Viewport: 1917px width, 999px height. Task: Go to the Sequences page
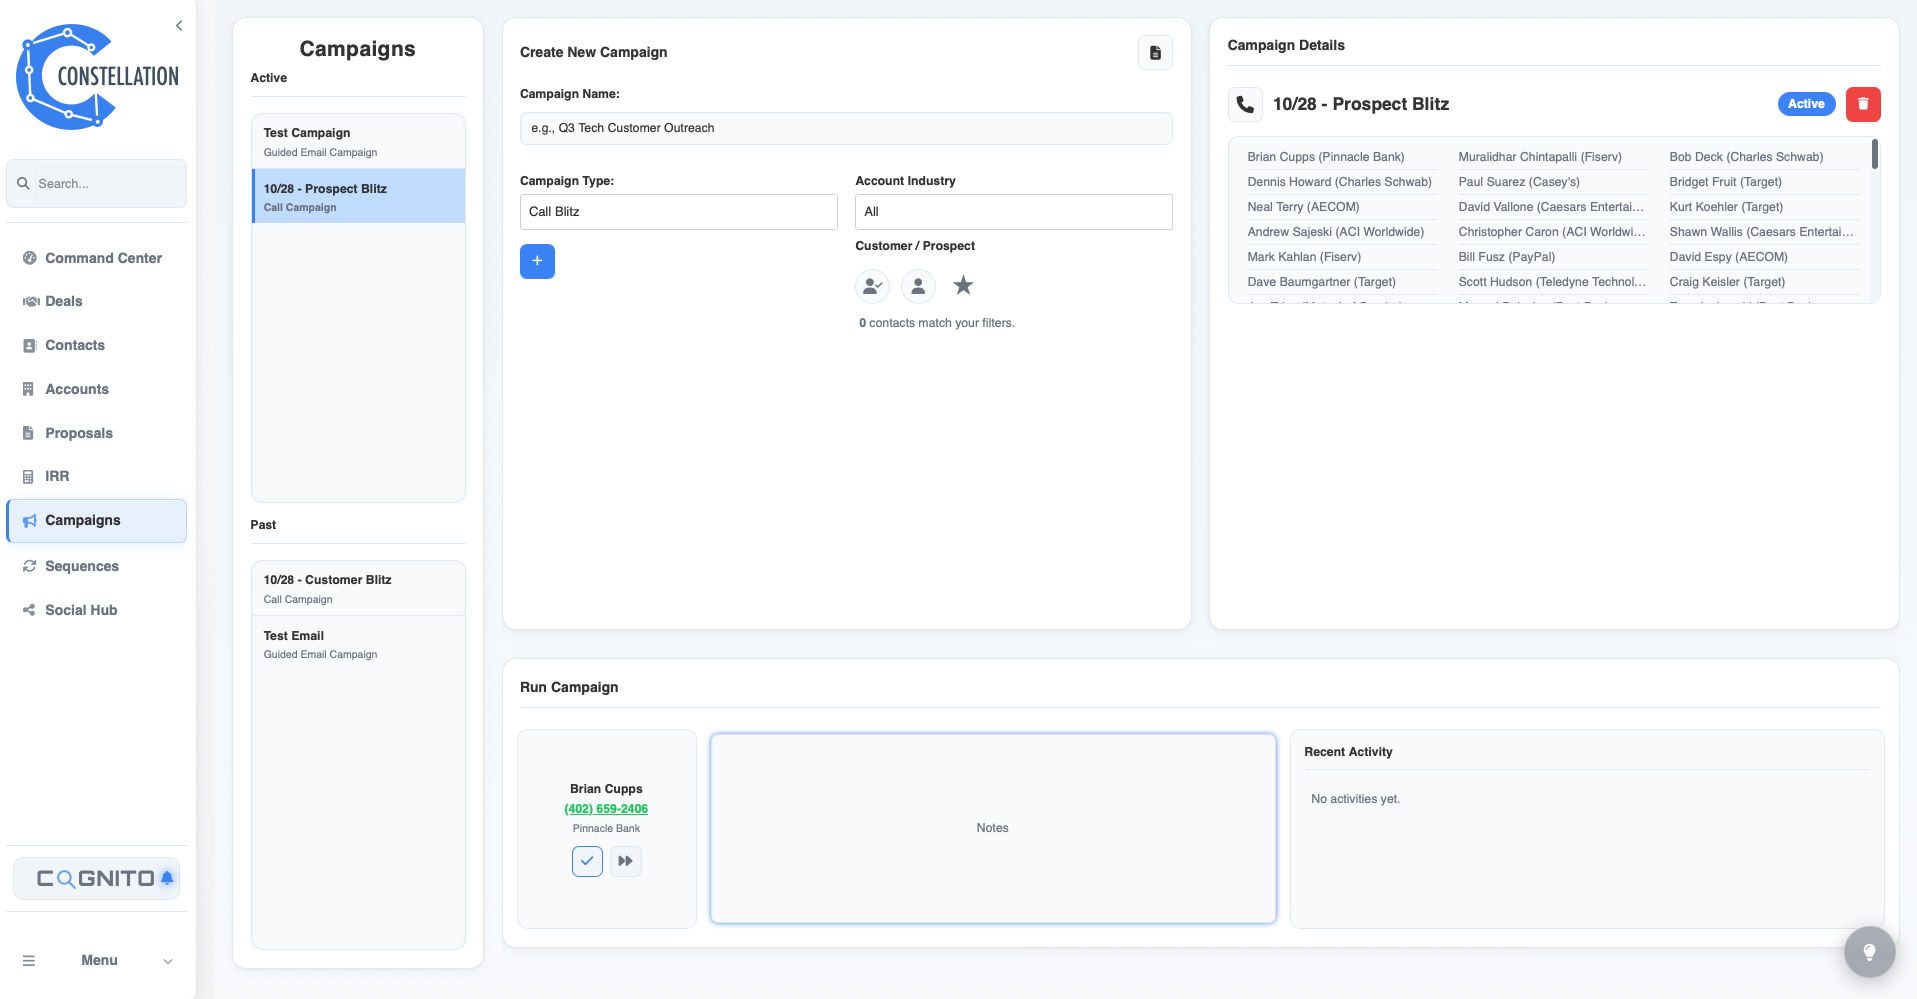point(82,566)
